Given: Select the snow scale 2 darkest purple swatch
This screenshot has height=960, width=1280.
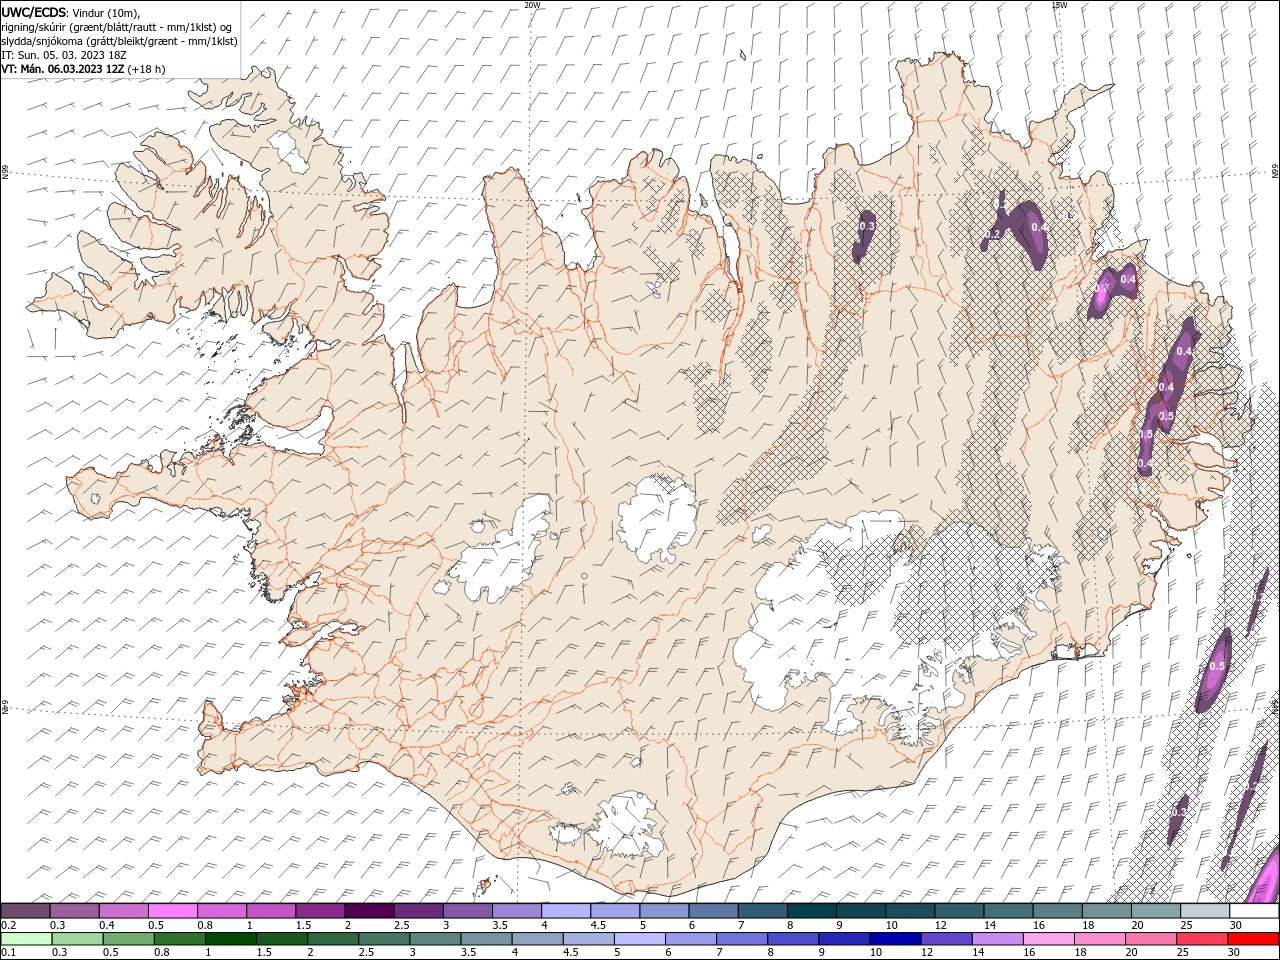Looking at the screenshot, I should [369, 911].
